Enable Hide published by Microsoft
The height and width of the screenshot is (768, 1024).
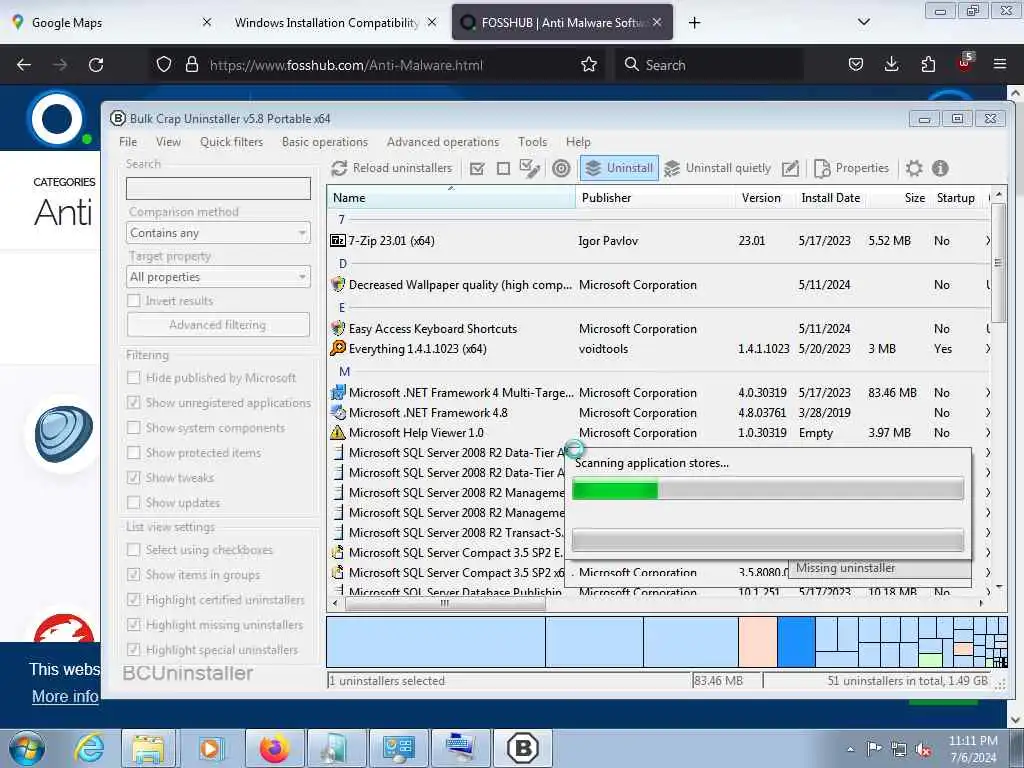pos(134,377)
